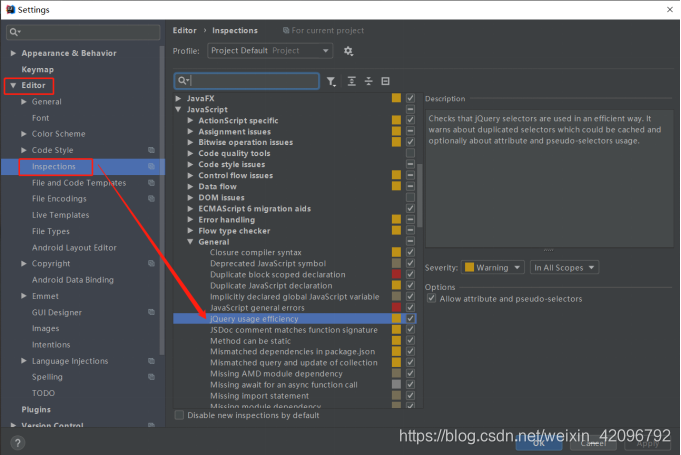Click the project icon beside Copyright
The width and height of the screenshot is (681, 455).
[151, 264]
